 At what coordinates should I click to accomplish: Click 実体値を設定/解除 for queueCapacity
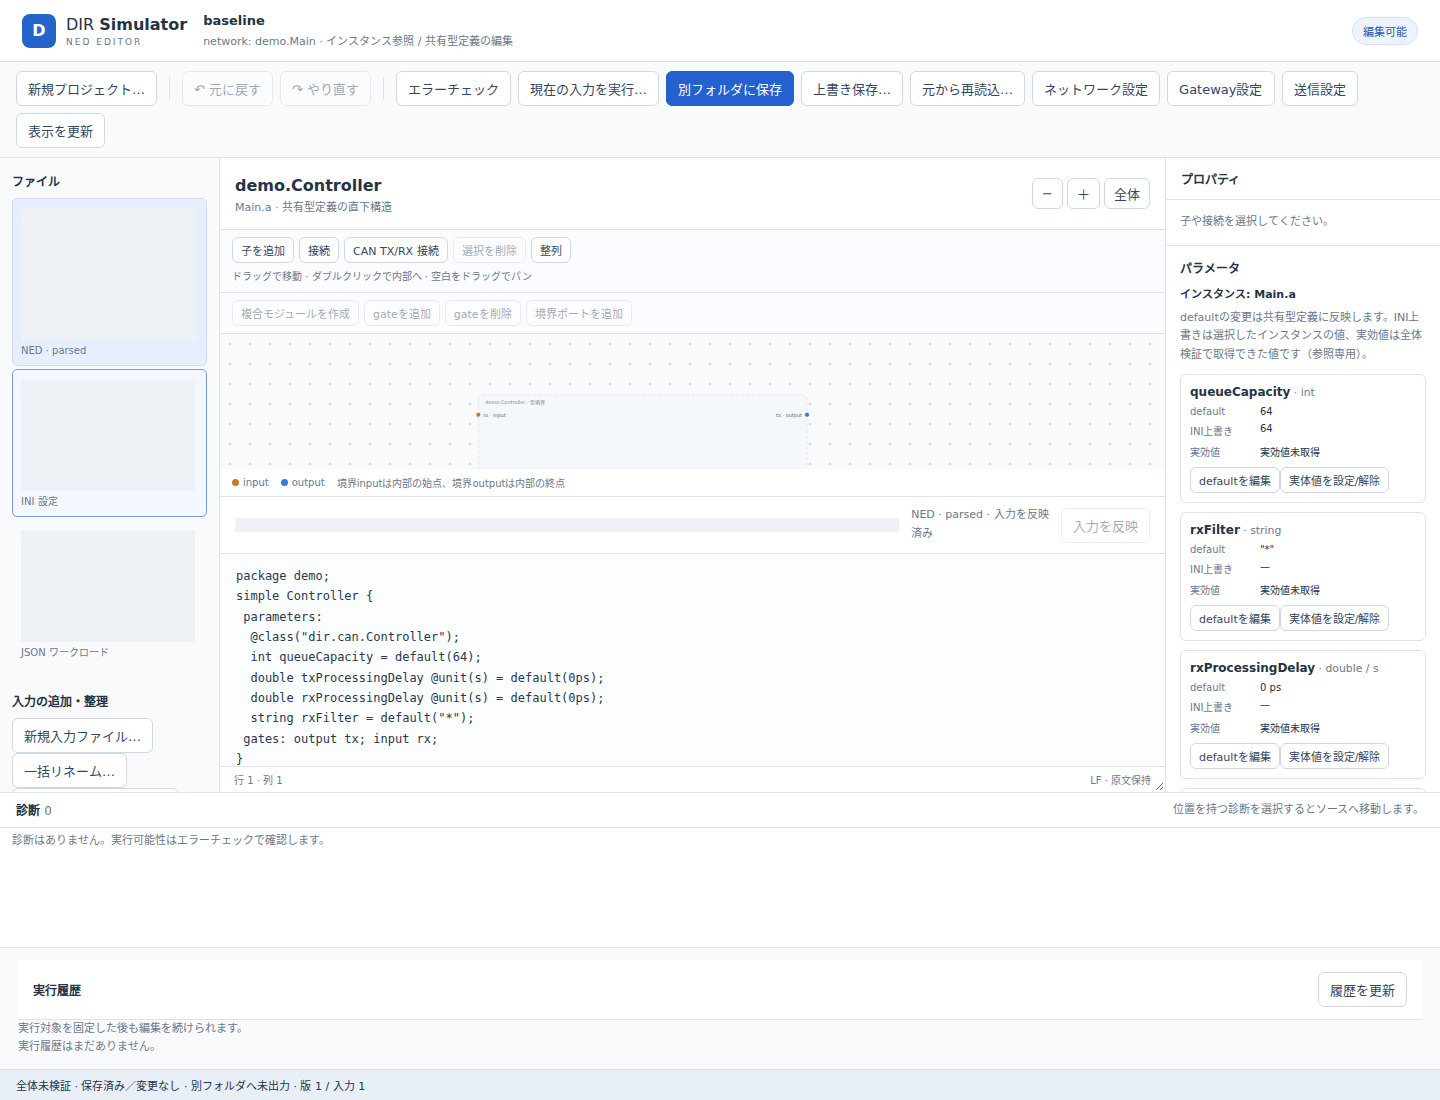(x=1334, y=480)
